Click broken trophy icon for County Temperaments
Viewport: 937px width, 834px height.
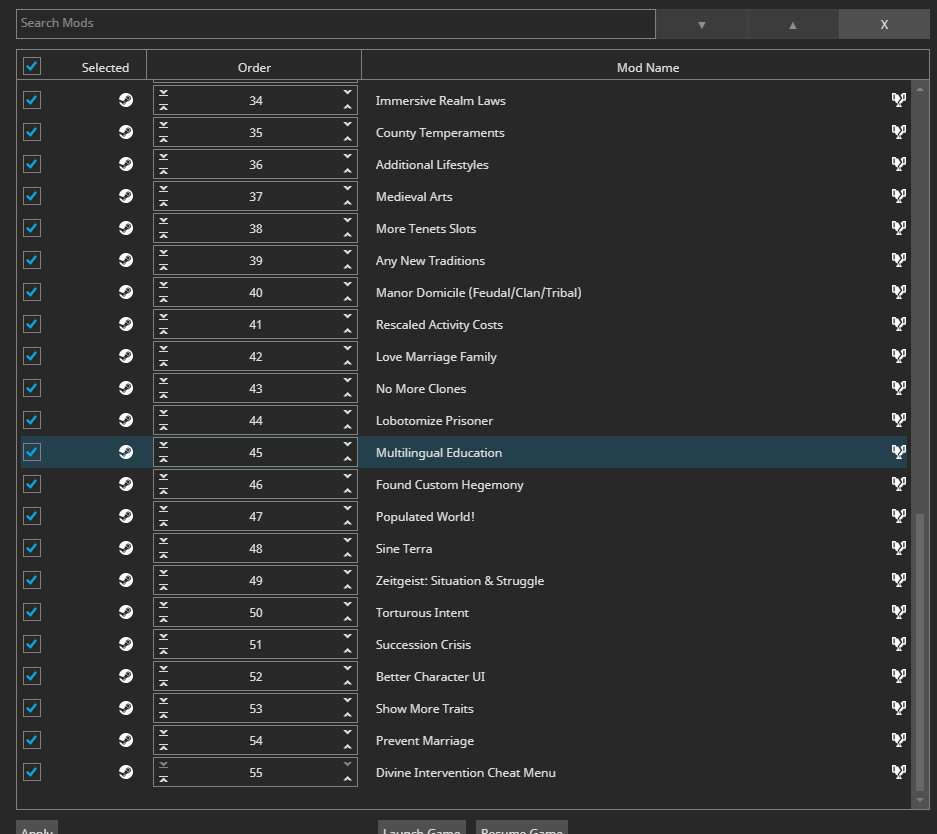coord(898,132)
